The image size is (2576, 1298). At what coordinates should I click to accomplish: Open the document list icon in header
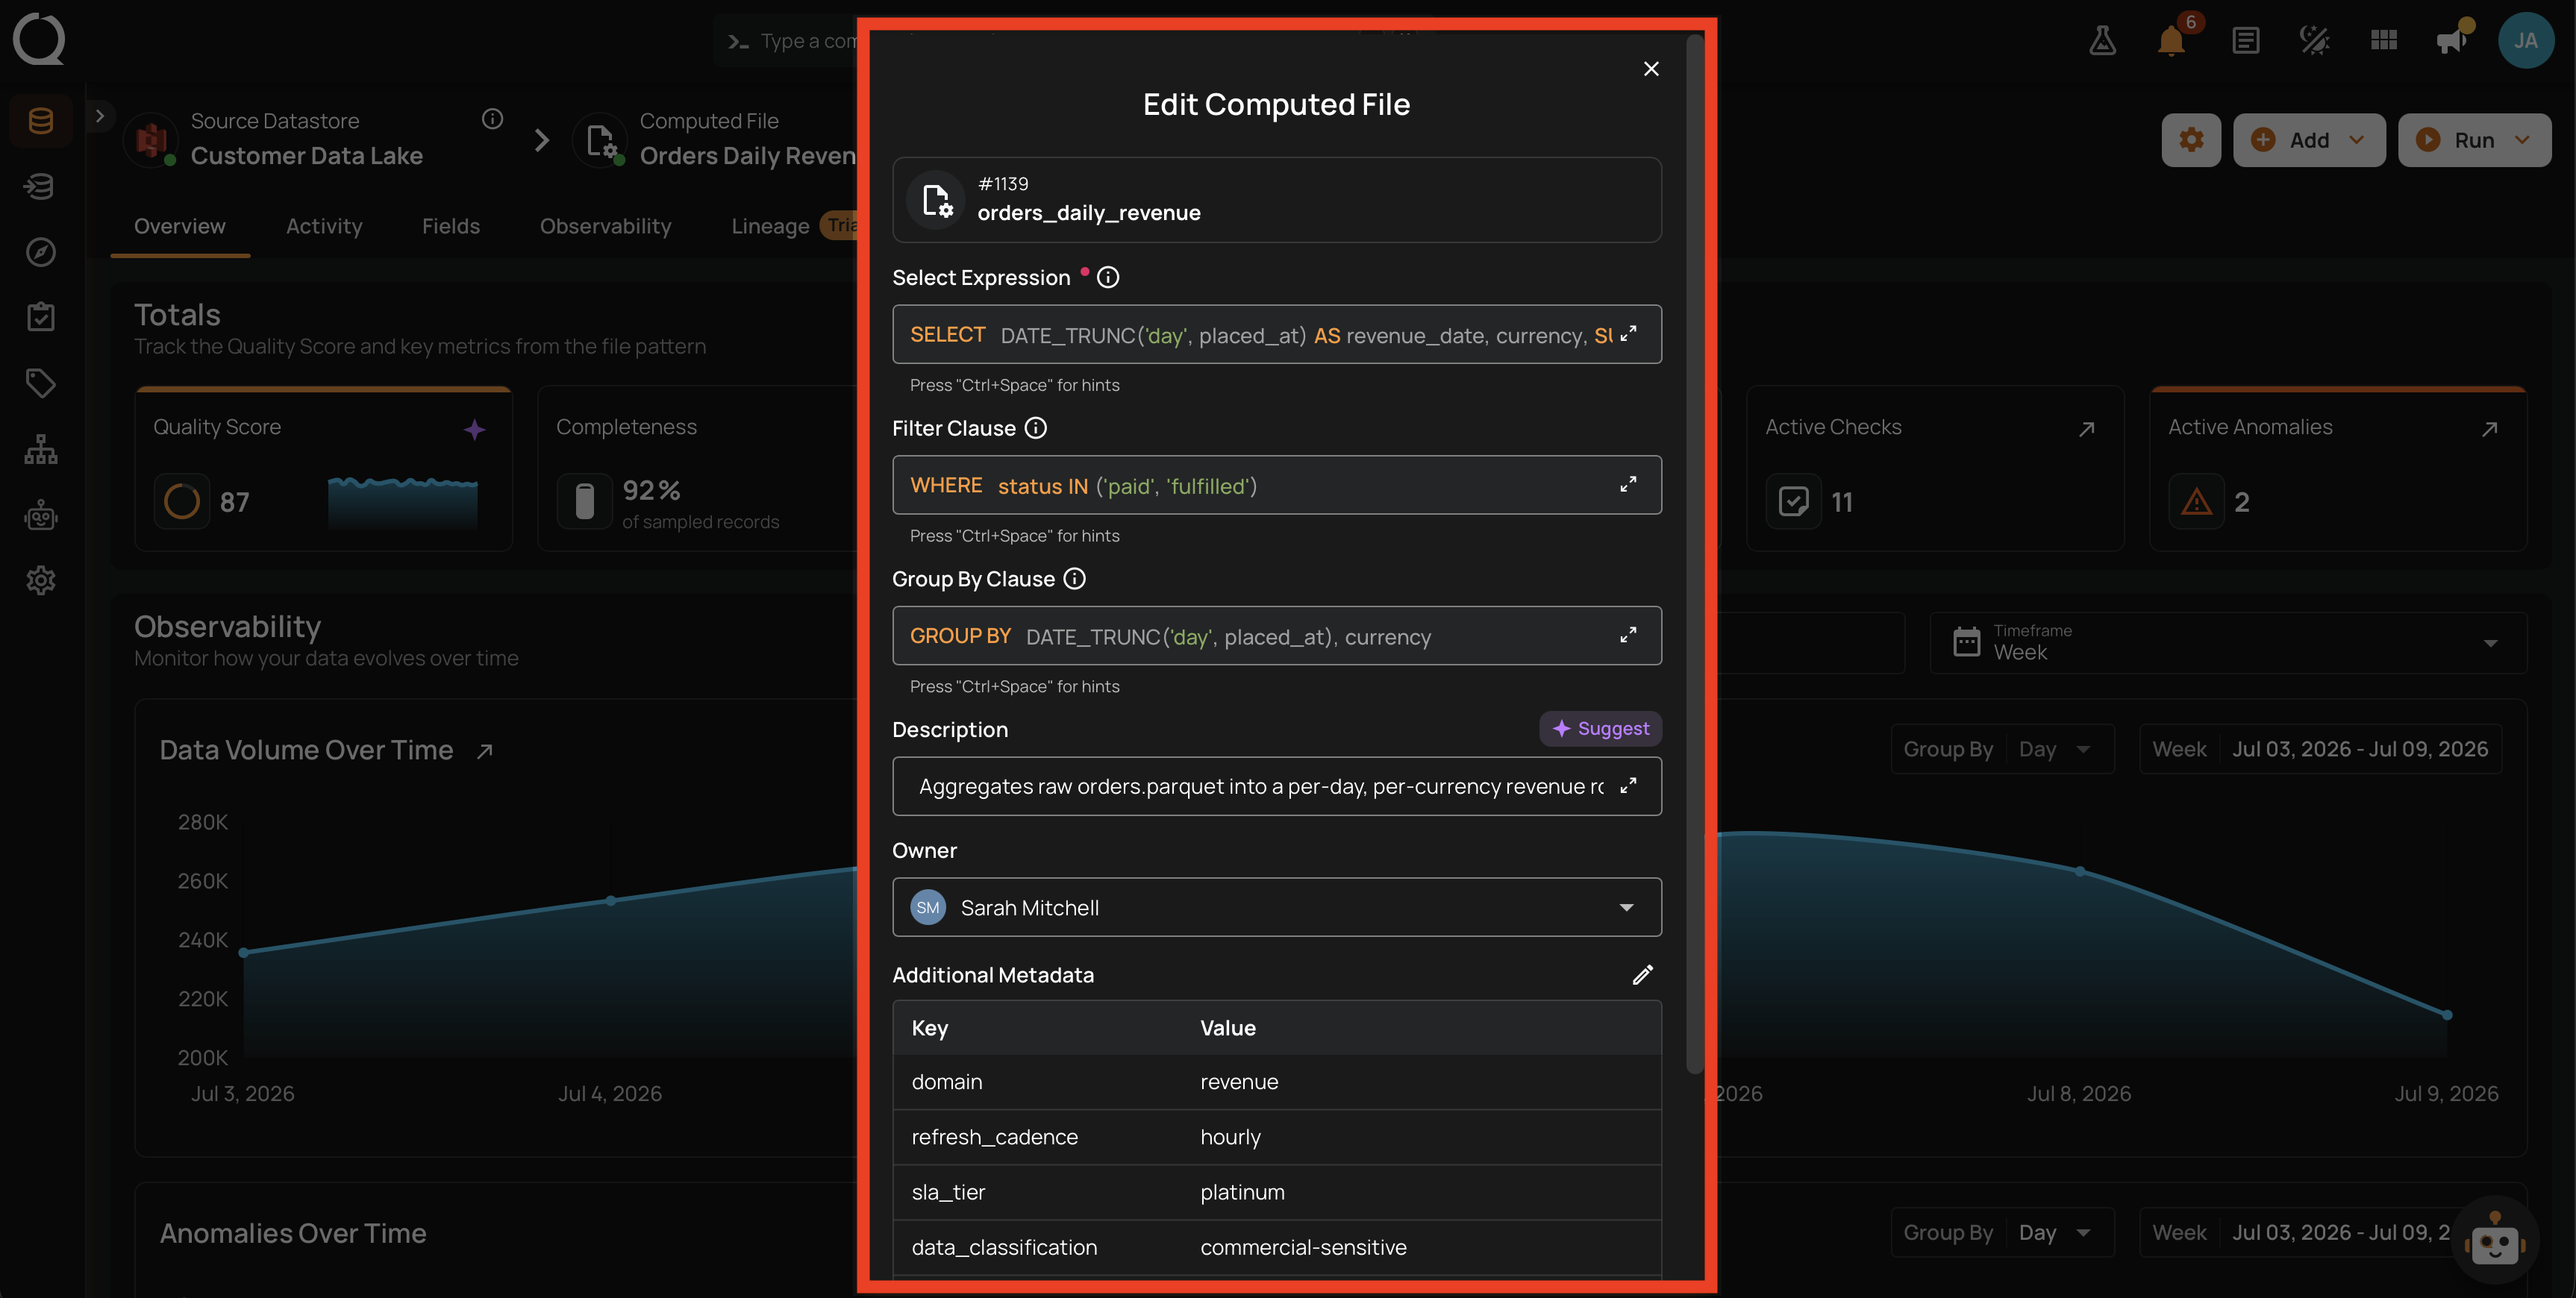click(x=2246, y=40)
